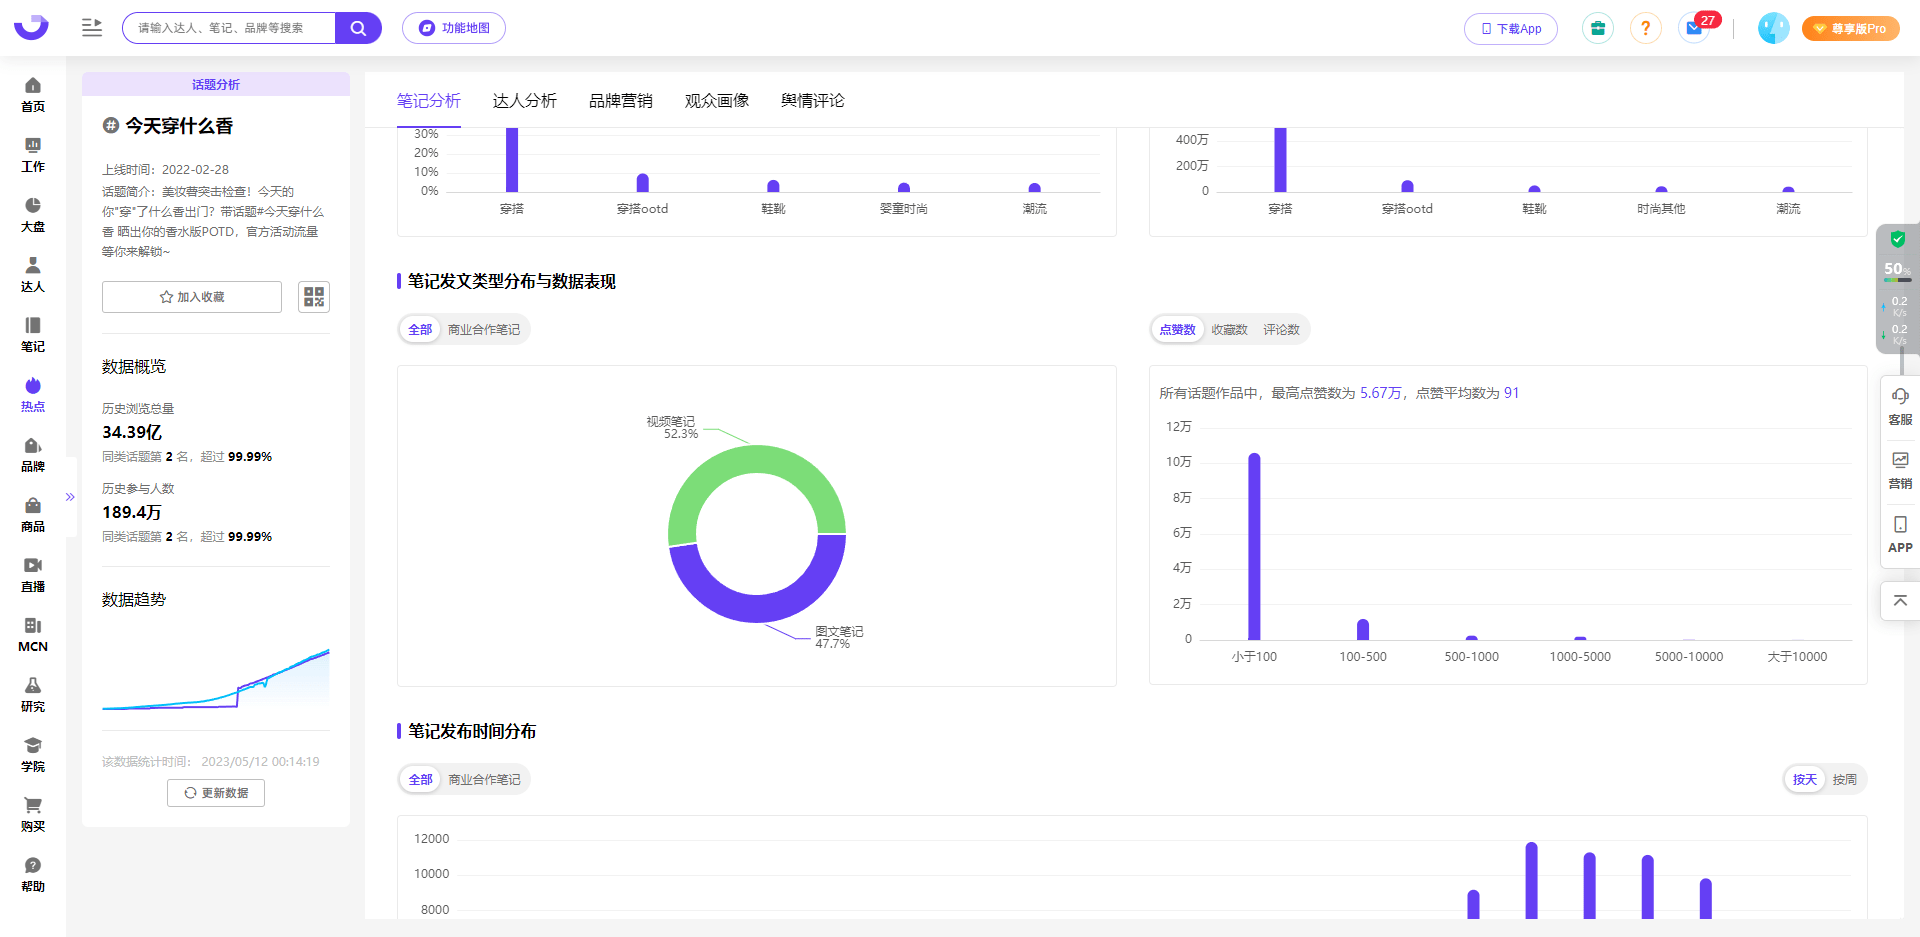Open MCN in the sidebar
The height and width of the screenshot is (937, 1920).
tap(33, 635)
